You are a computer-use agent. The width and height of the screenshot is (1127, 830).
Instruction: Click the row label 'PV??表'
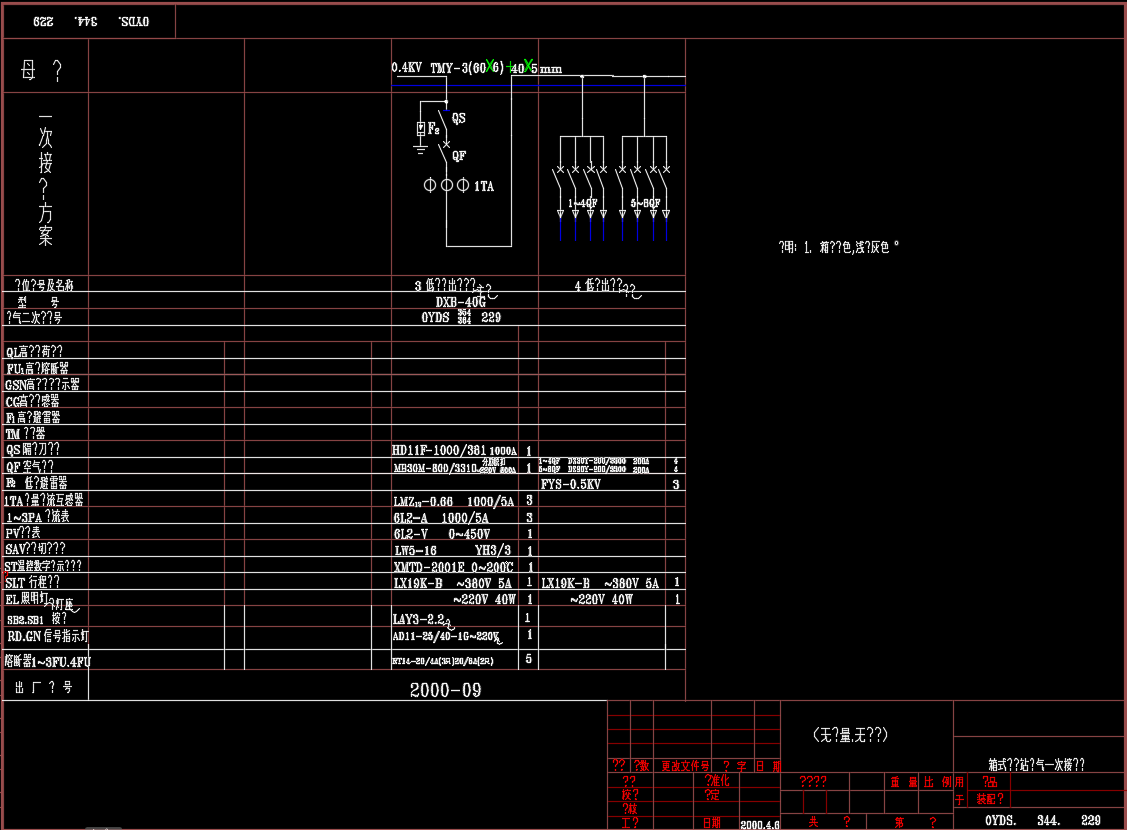tap(23, 532)
